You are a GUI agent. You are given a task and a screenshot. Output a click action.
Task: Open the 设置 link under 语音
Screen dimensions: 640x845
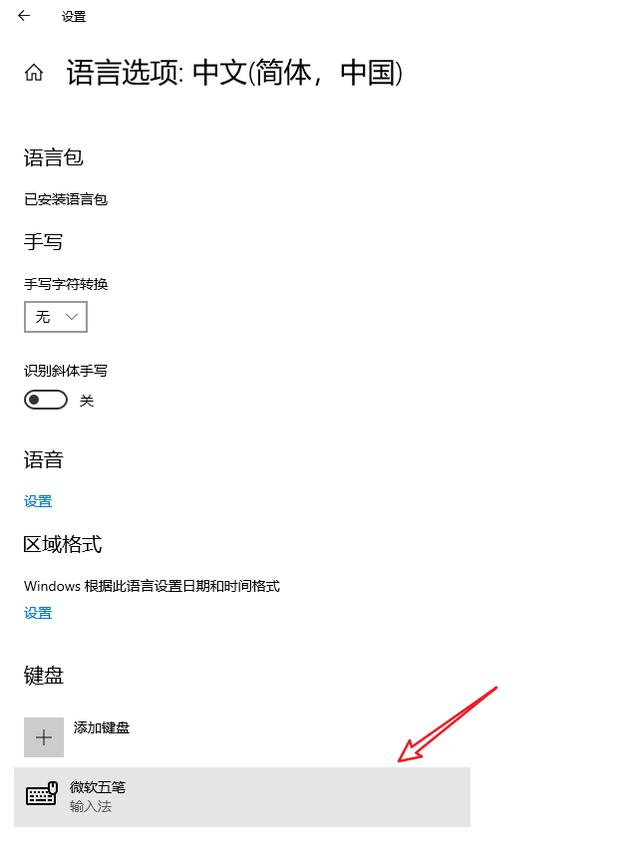tap(38, 501)
